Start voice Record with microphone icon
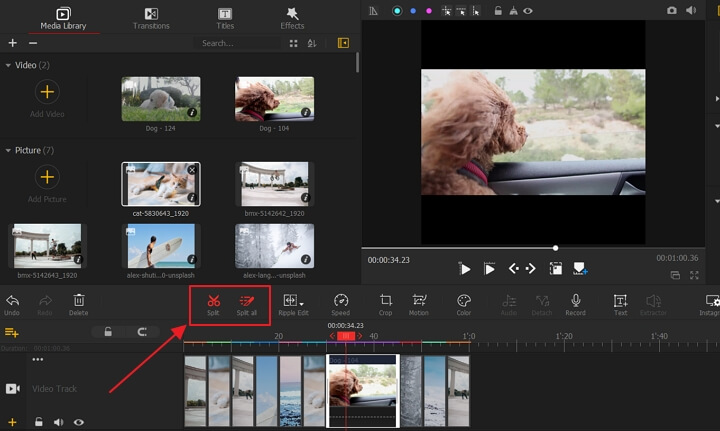This screenshot has width=720, height=431. pyautogui.click(x=576, y=300)
